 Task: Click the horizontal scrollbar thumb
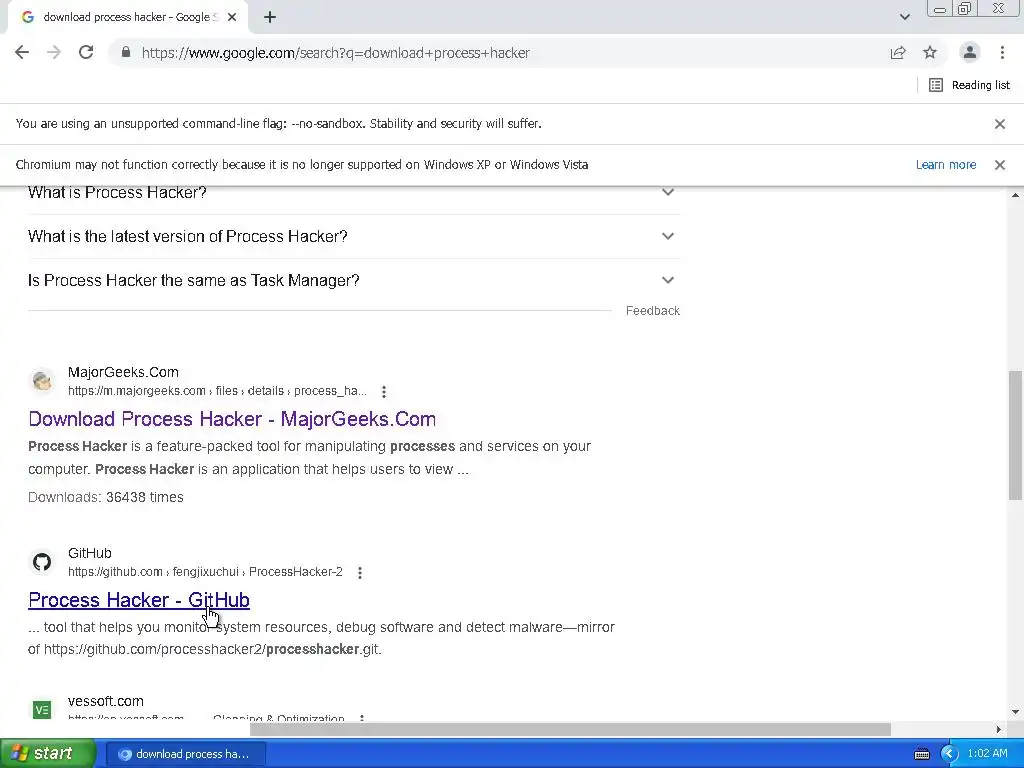(x=570, y=729)
